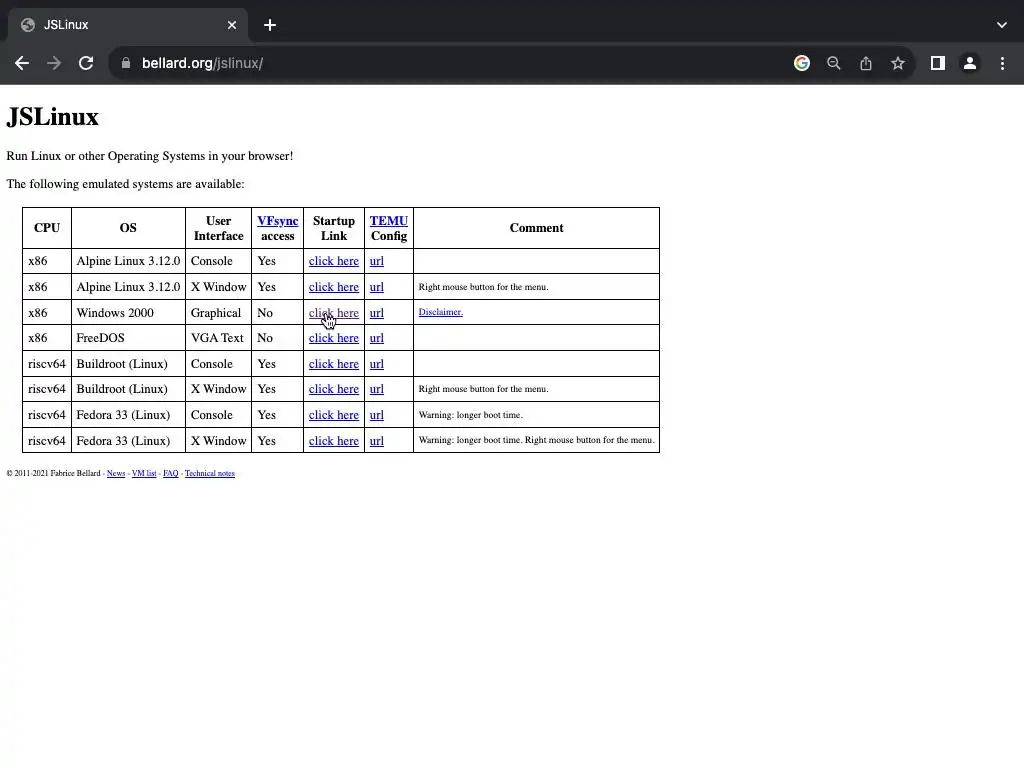Start Fedora 33 Console via click here
Viewport: 1024px width, 768px height.
coord(334,415)
